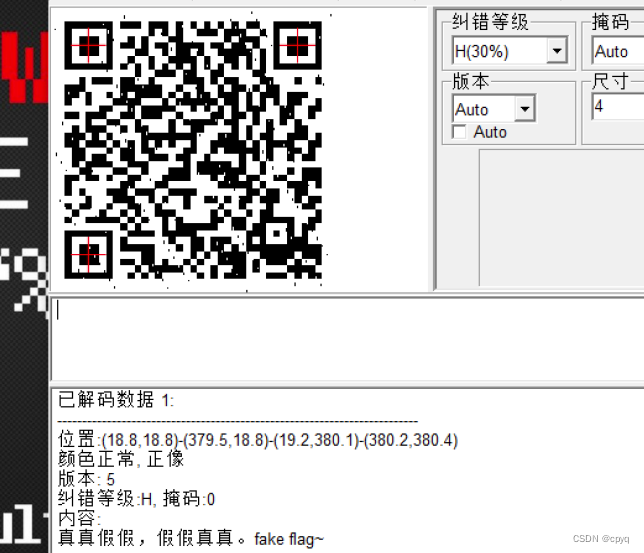Click the position coordinates line in decoded output
The image size is (644, 553).
click(258, 440)
